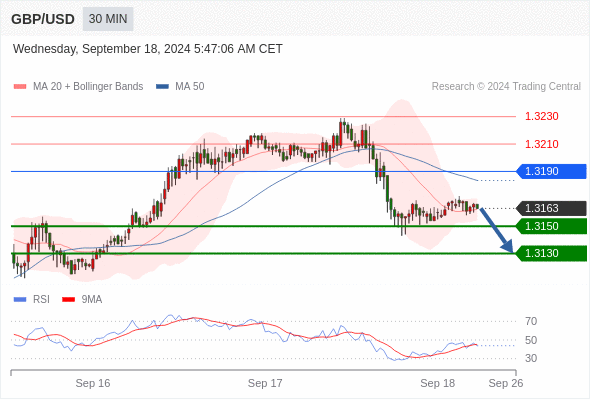Click the RSI 70 axis value
Viewport: 590px width, 400px height.
click(x=531, y=321)
